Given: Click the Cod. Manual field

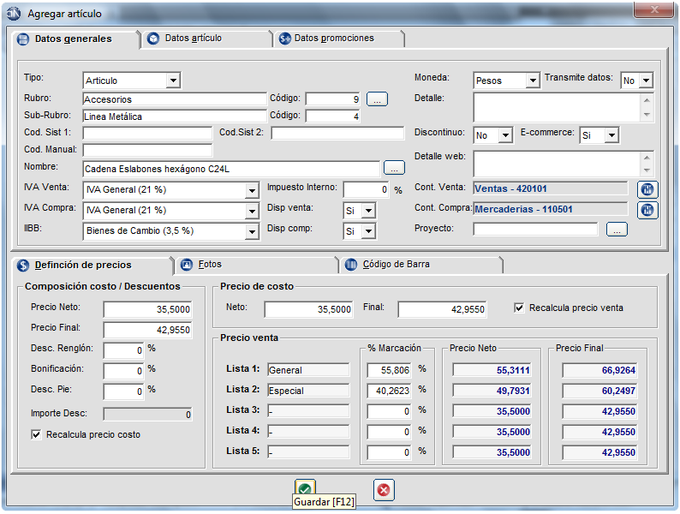Looking at the screenshot, I should click(x=147, y=150).
